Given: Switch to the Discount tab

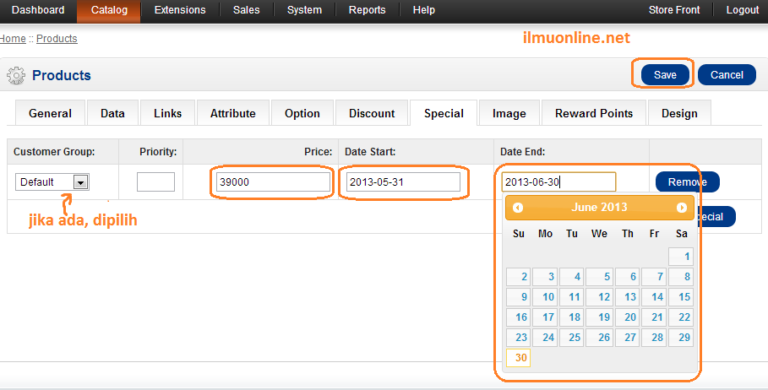Looking at the screenshot, I should click(x=372, y=113).
